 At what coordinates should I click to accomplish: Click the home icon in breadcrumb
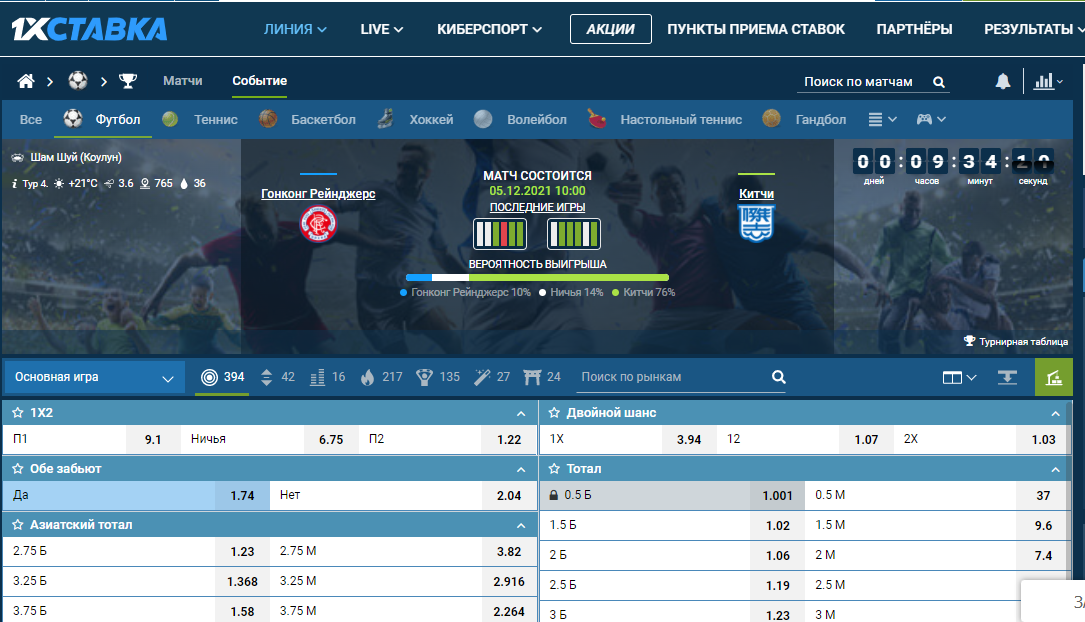[26, 81]
